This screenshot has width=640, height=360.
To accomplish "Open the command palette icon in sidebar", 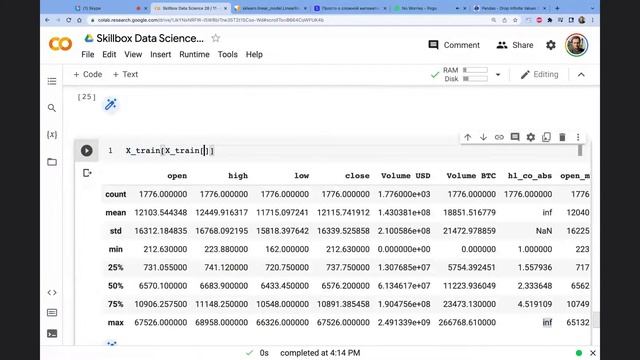I will [52, 313].
